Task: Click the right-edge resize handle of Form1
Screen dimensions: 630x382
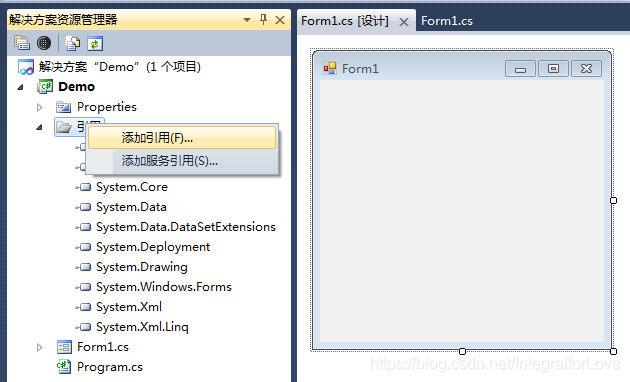Action: tap(613, 200)
